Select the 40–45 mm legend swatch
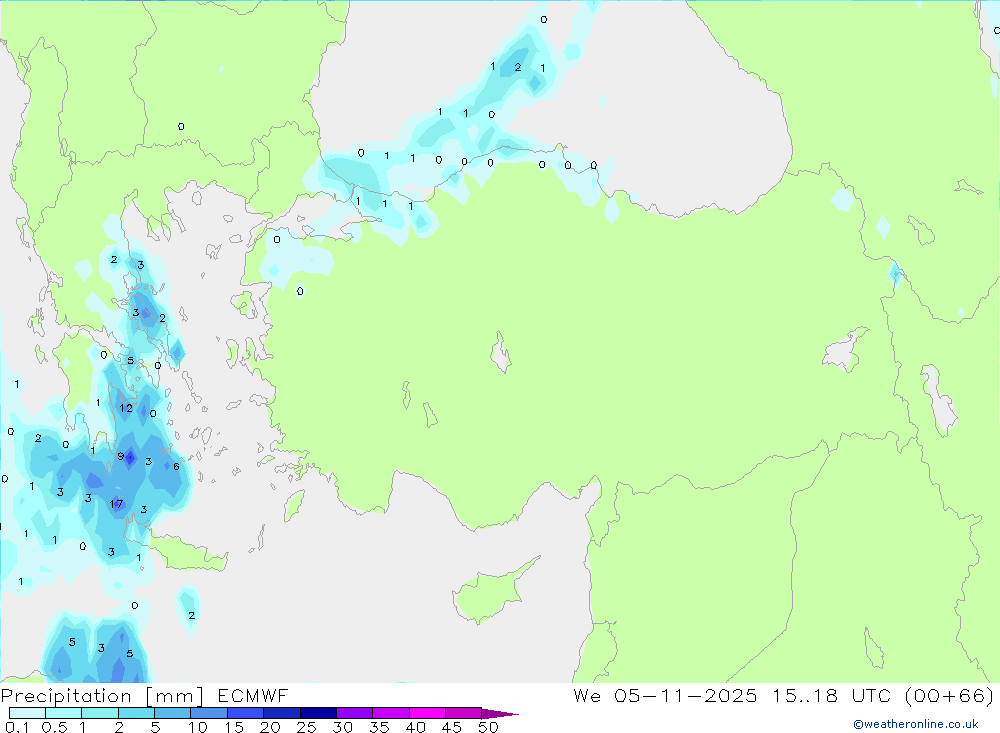The width and height of the screenshot is (1000, 733). click(x=427, y=713)
